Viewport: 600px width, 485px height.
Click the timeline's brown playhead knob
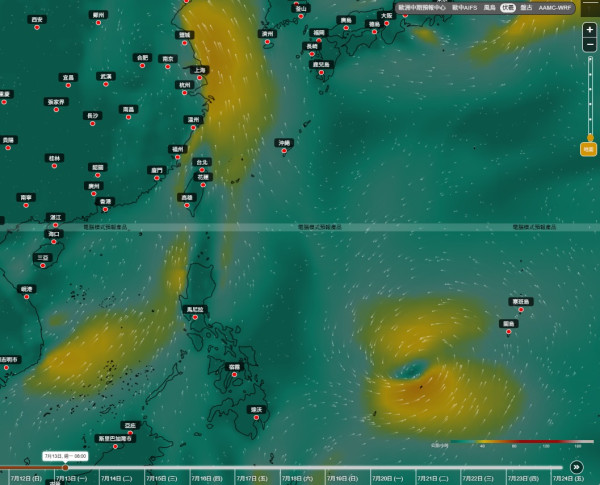pos(65,467)
